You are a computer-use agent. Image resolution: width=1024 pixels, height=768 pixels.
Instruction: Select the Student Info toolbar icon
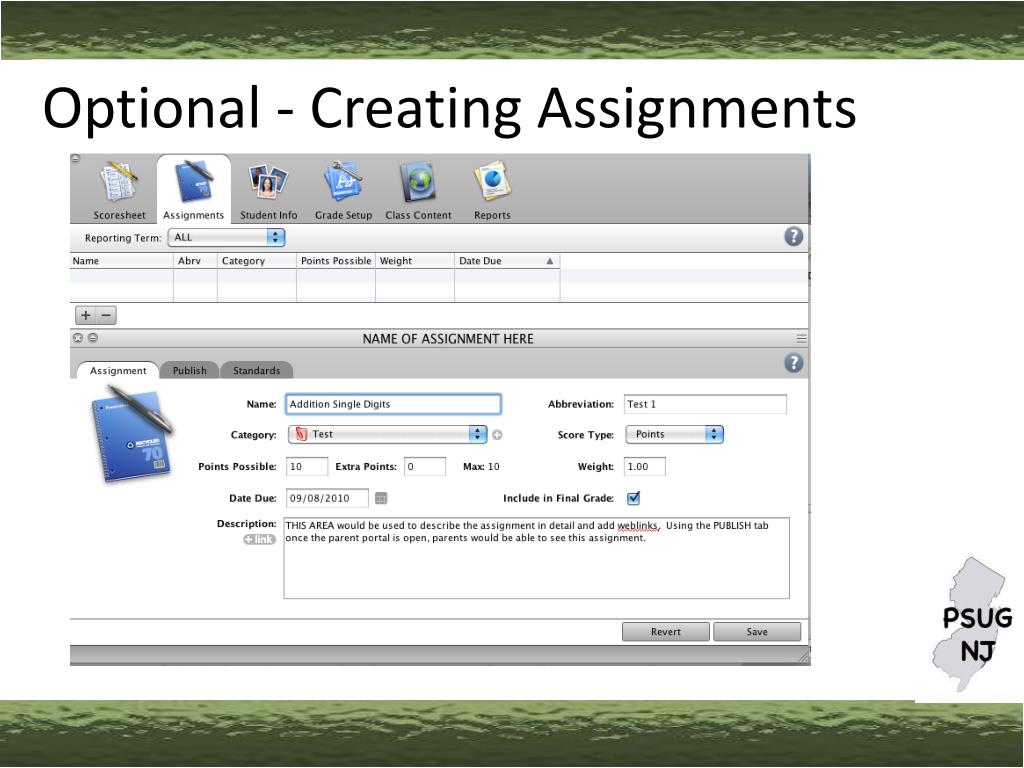[268, 185]
